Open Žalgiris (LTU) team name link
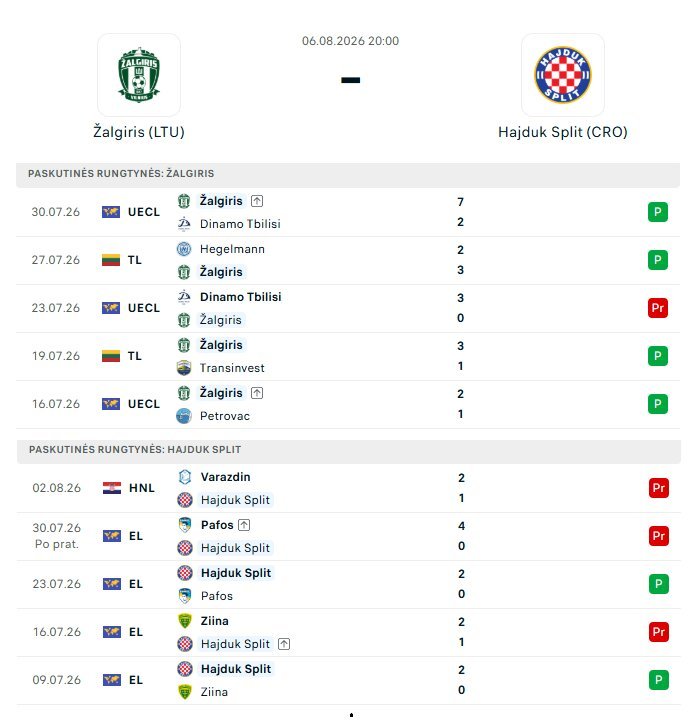The height and width of the screenshot is (720, 696). pyautogui.click(x=139, y=132)
